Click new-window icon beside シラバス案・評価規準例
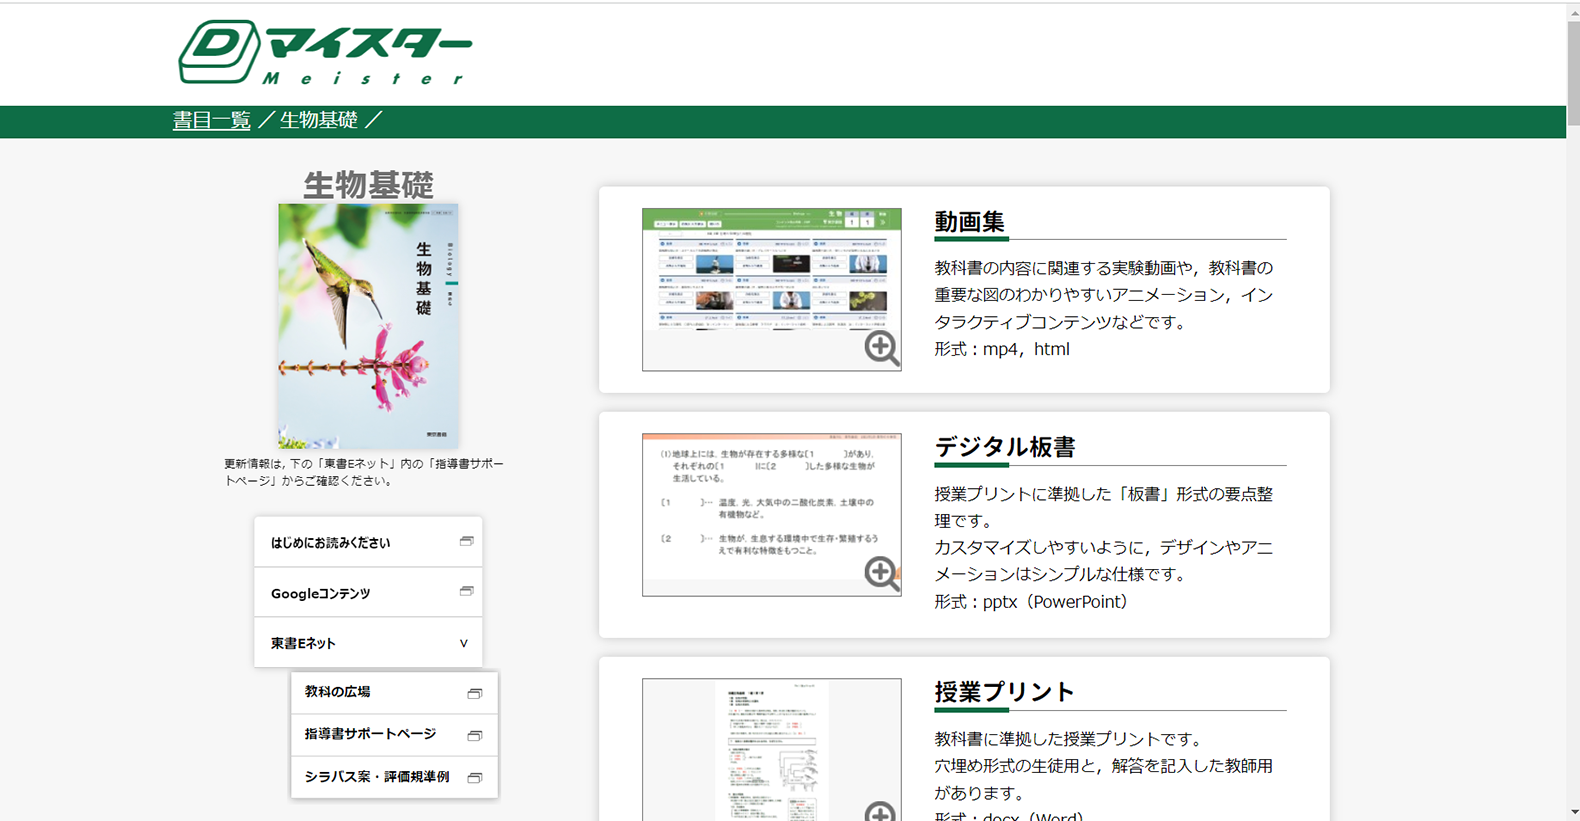1580x821 pixels. click(475, 777)
